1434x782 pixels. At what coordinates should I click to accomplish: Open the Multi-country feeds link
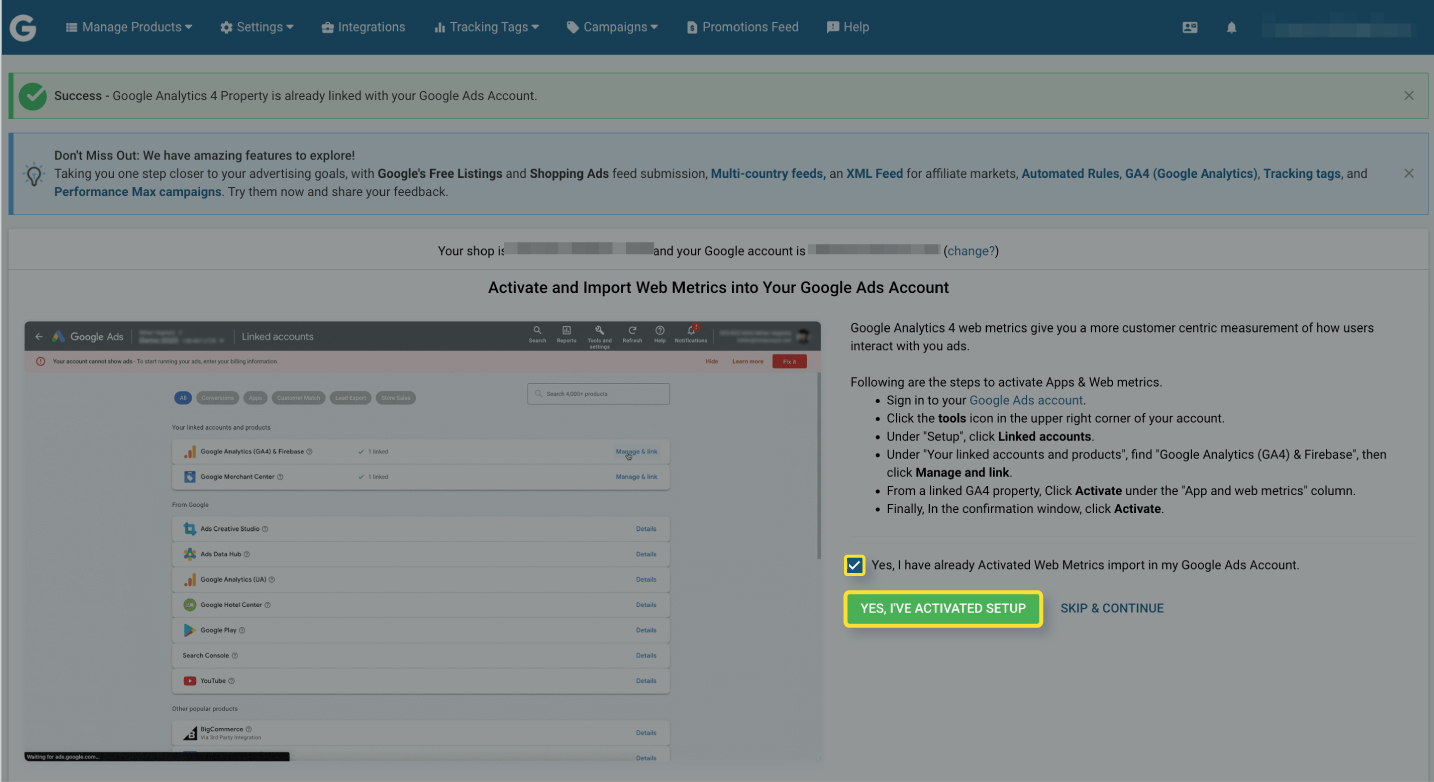pos(767,173)
